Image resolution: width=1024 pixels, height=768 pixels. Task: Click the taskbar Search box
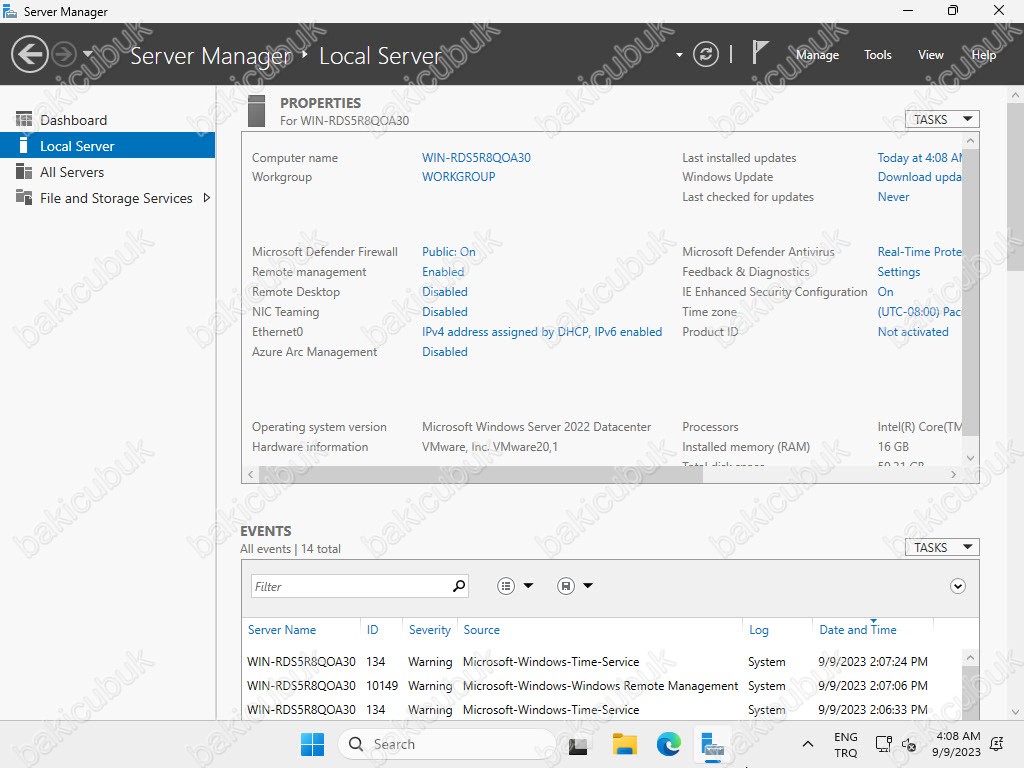pyautogui.click(x=447, y=744)
